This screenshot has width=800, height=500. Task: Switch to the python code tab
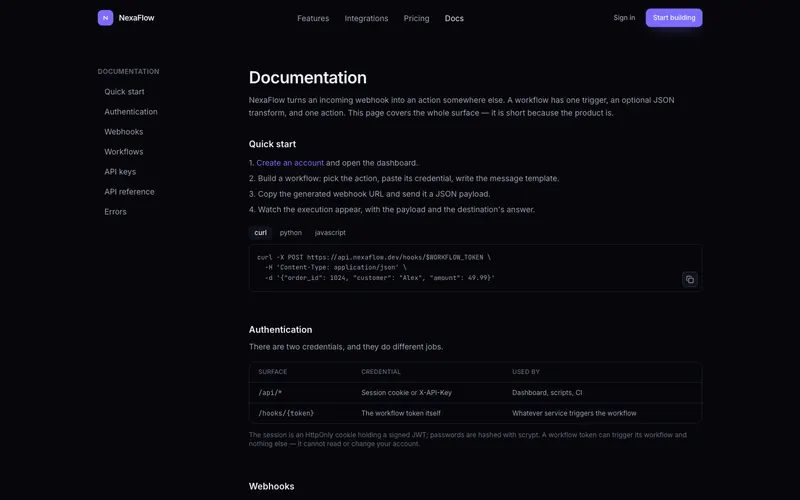[x=291, y=233]
